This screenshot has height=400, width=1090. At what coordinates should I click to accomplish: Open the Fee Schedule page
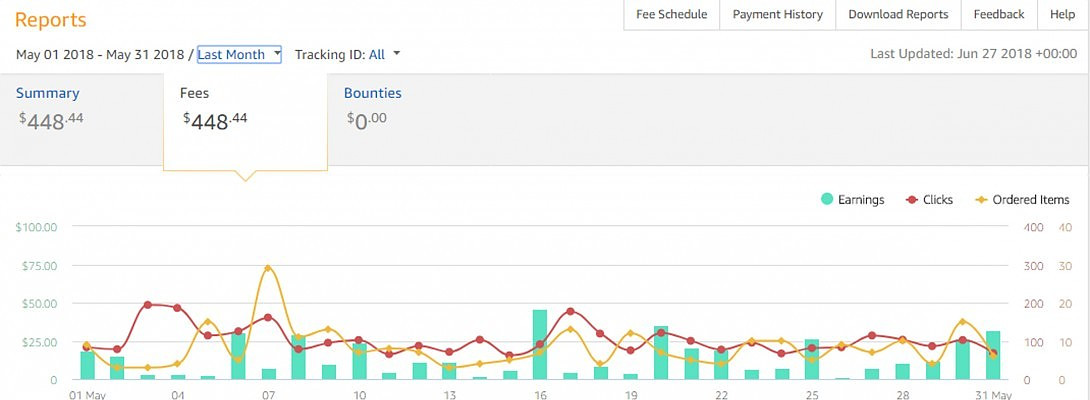(671, 15)
